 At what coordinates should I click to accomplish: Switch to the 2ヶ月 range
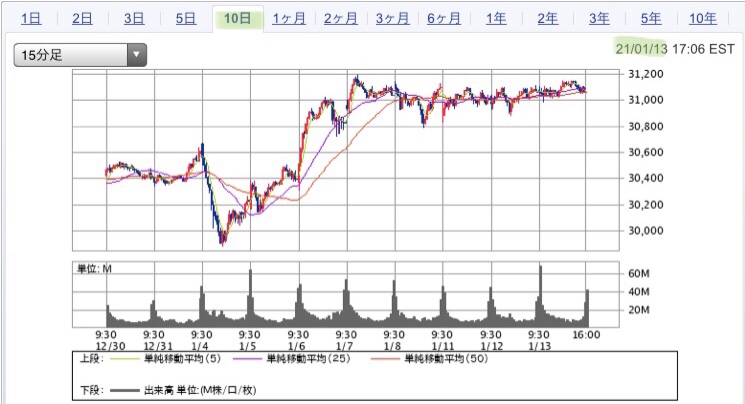341,19
